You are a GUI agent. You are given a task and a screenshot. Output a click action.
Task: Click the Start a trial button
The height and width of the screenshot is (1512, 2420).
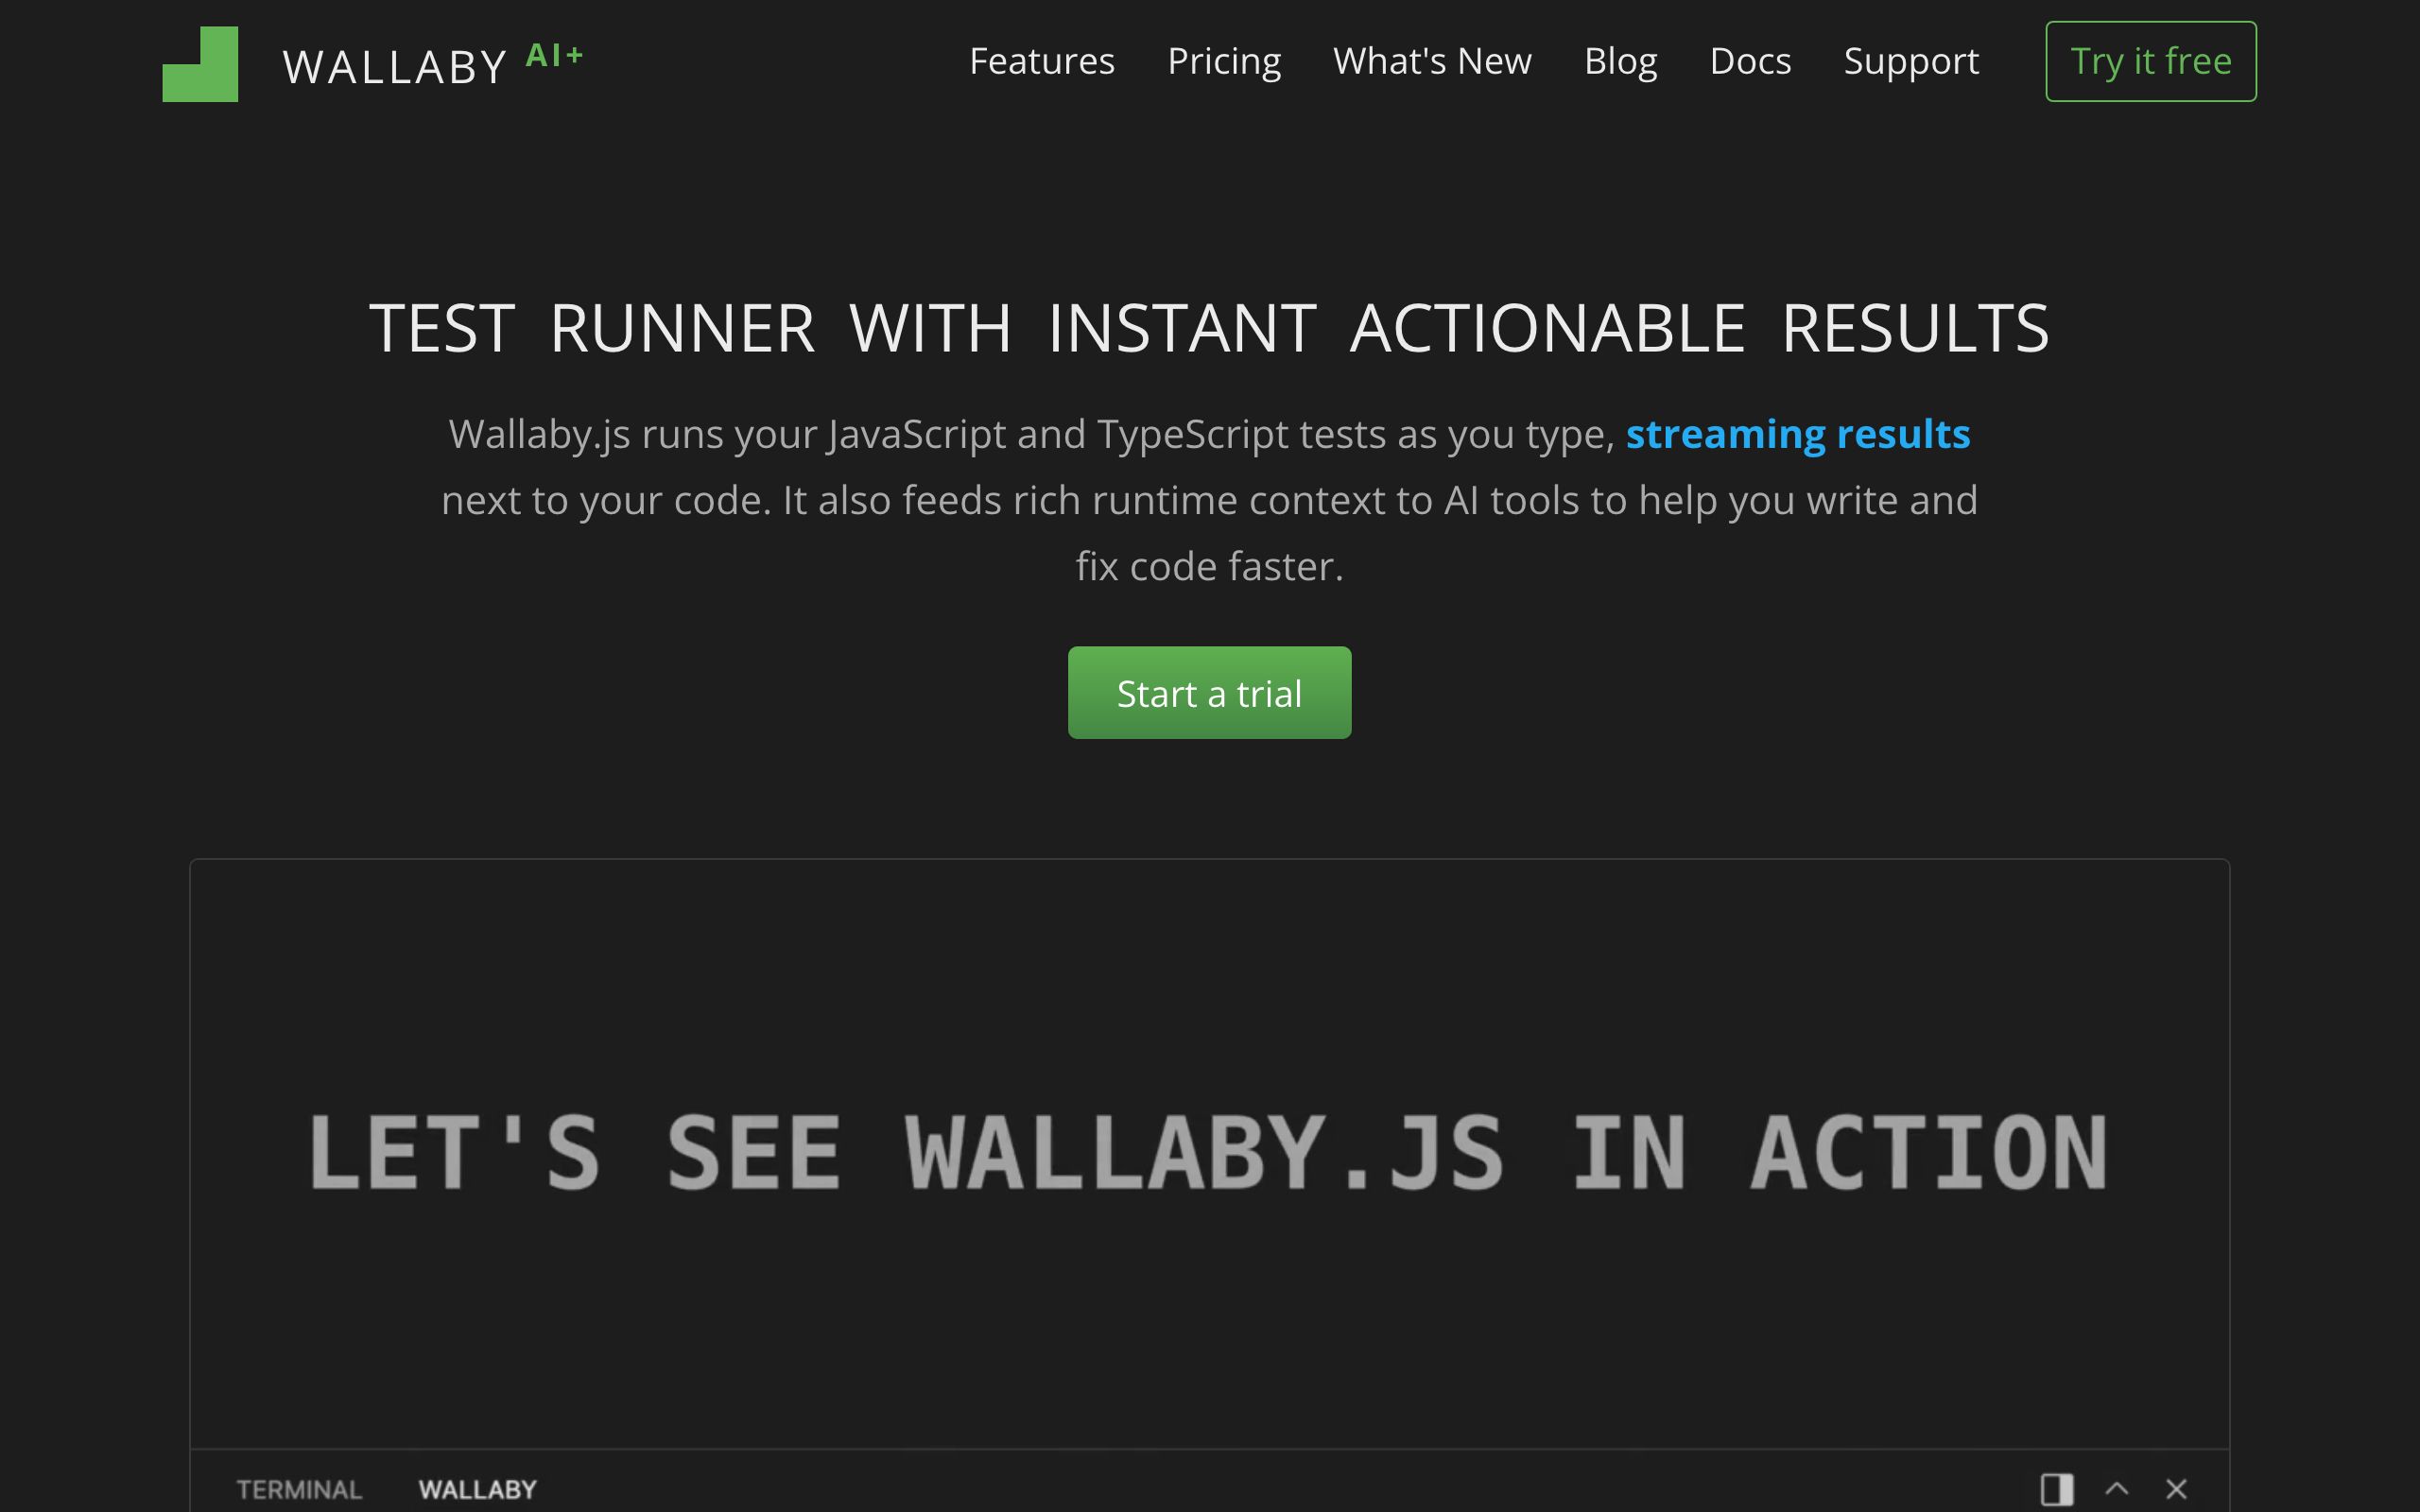tap(1209, 692)
